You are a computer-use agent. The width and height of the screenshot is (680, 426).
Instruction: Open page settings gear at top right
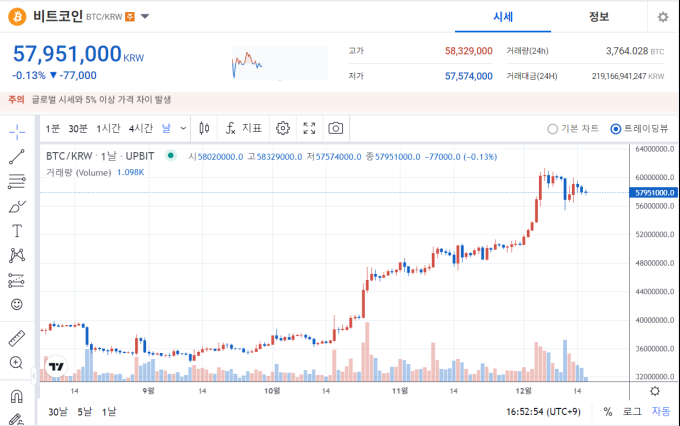point(663,17)
